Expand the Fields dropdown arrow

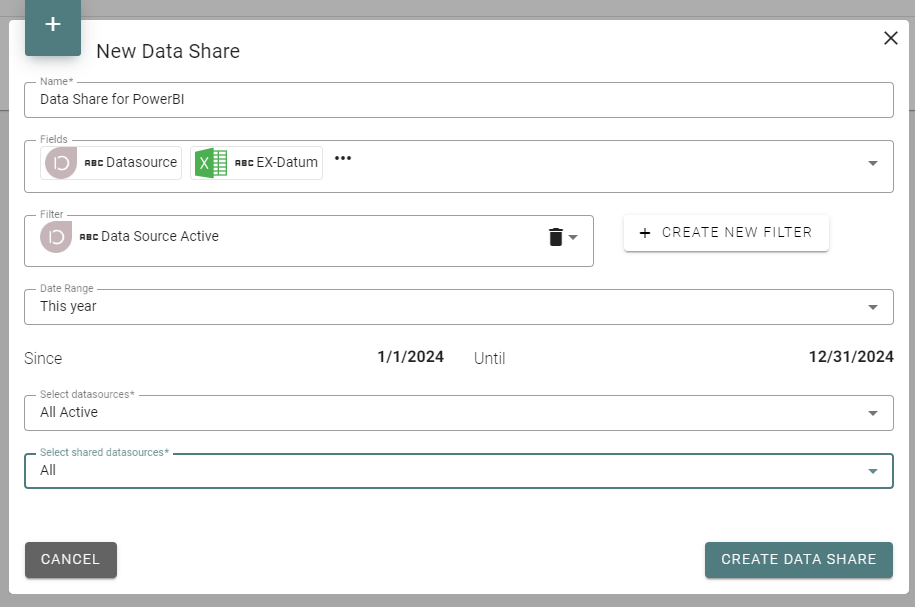point(873,164)
